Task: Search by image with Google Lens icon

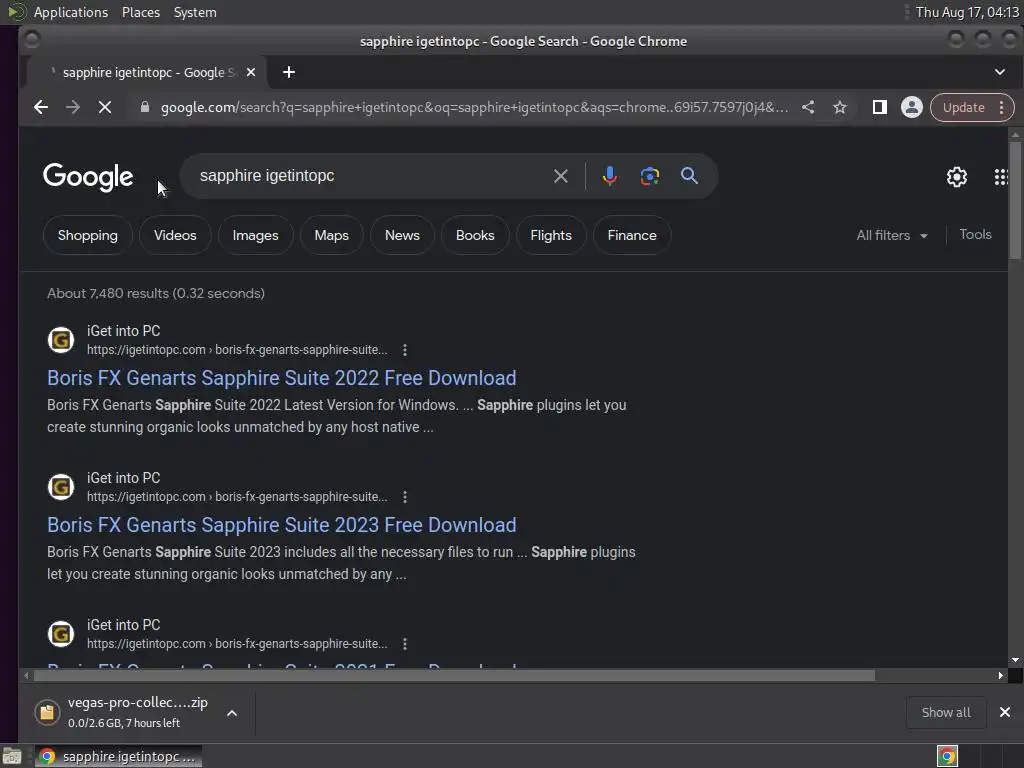Action: tap(650, 176)
